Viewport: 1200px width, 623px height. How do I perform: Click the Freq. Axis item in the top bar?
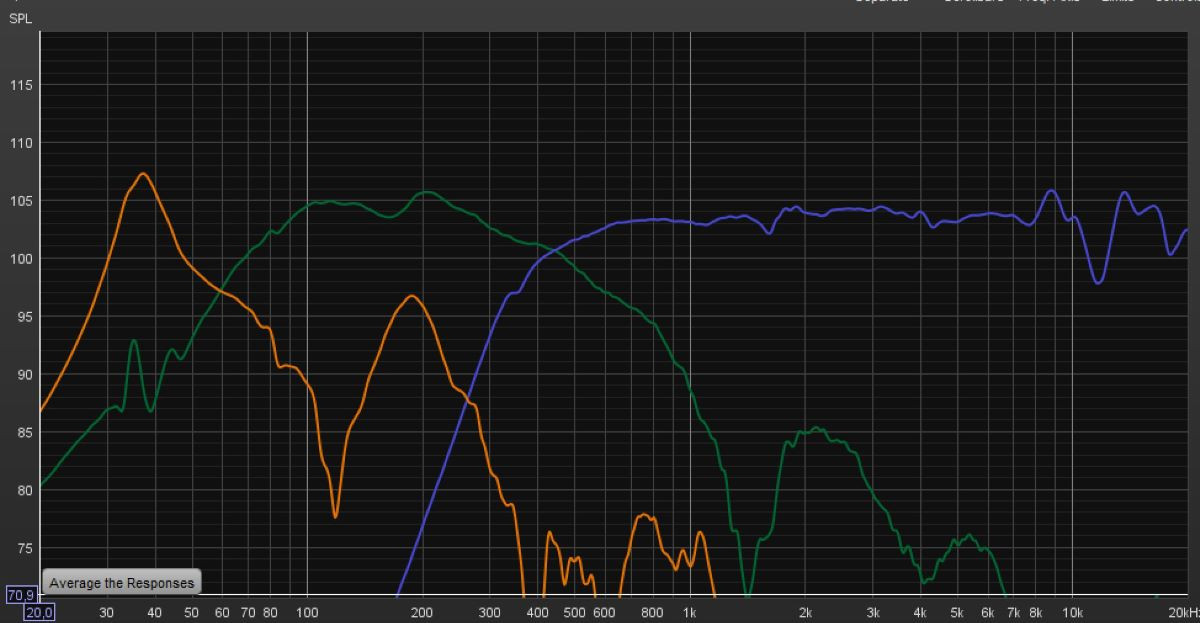click(x=1049, y=1)
